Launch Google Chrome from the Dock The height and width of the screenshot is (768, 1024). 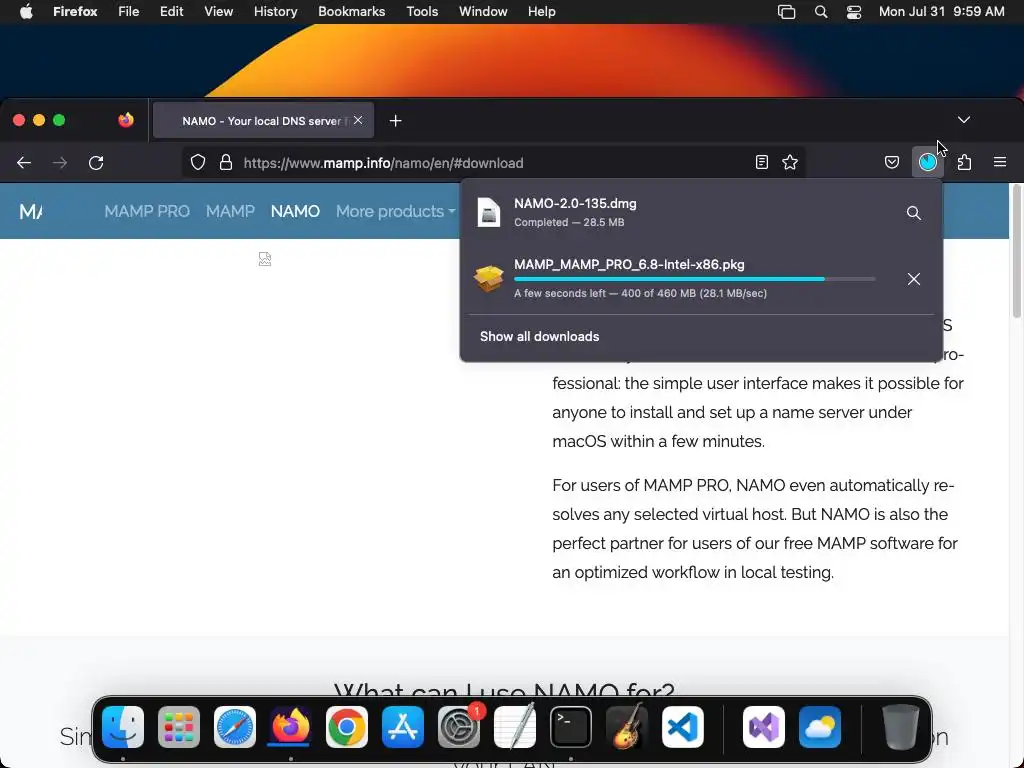[x=347, y=727]
